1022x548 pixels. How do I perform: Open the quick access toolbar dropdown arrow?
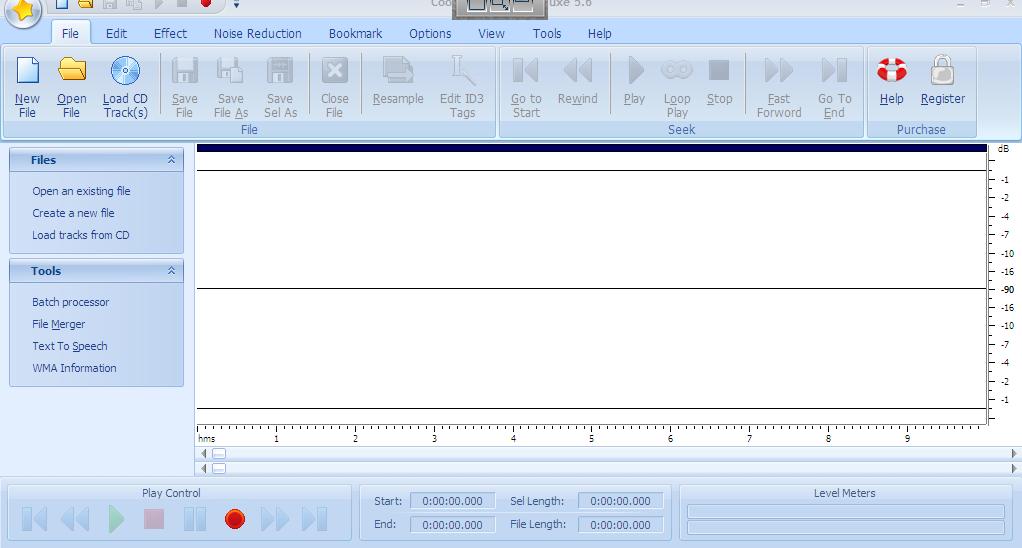pos(236,5)
